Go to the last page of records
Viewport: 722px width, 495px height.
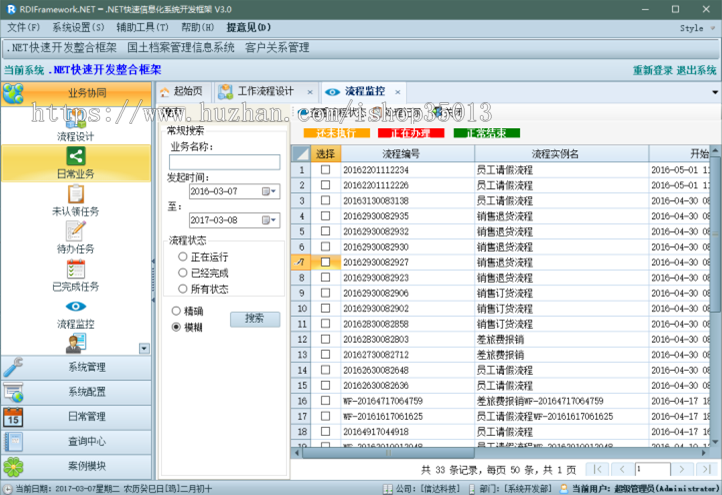[x=706, y=469]
